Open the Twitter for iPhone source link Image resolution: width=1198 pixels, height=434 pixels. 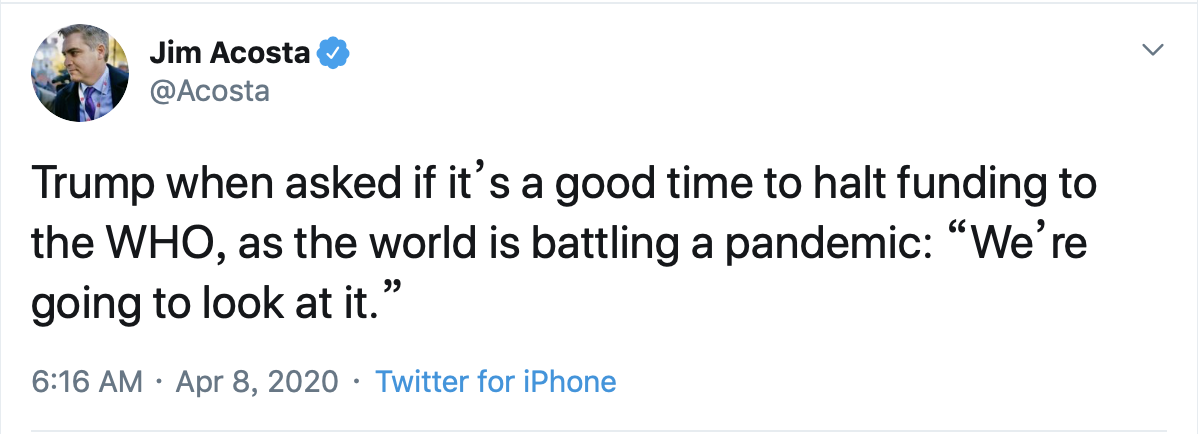495,381
